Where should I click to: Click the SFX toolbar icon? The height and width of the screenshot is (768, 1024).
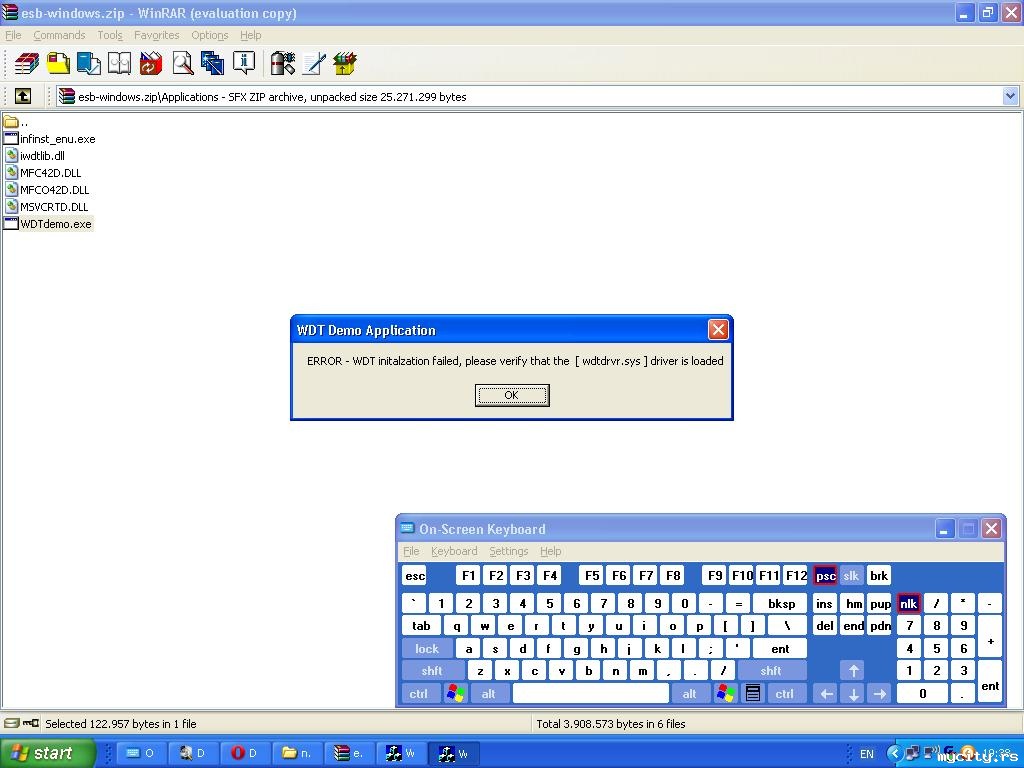[x=345, y=63]
